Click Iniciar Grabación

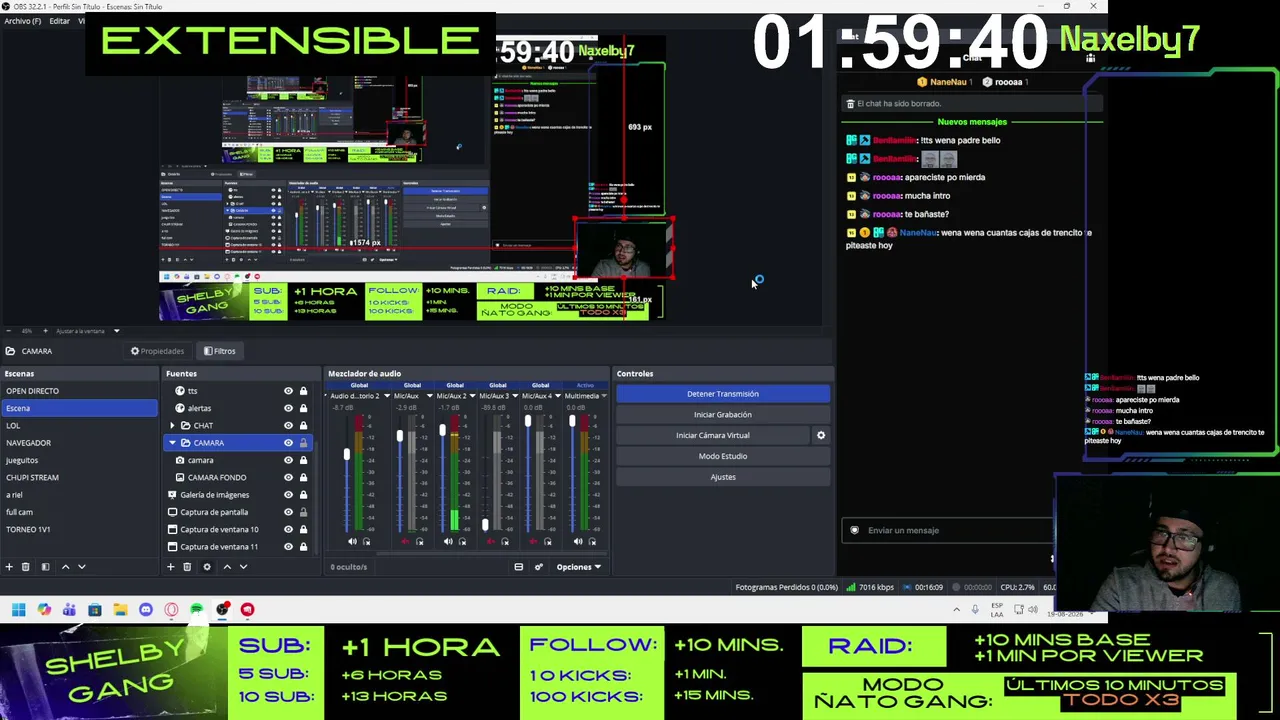point(722,415)
